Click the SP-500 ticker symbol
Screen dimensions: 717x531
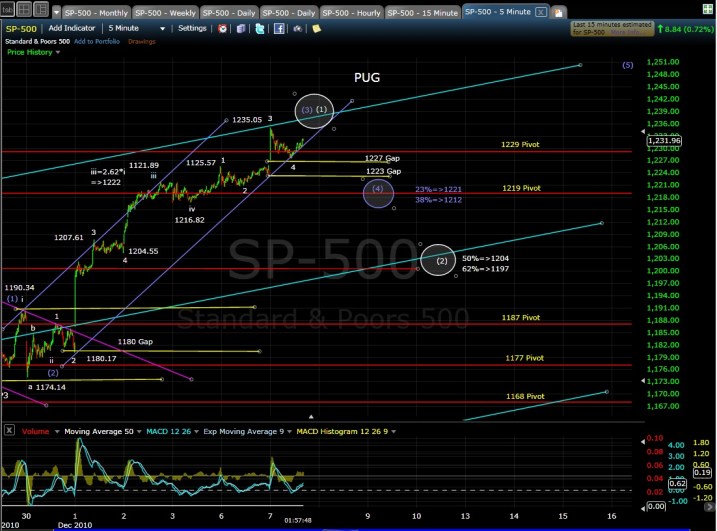coord(21,29)
